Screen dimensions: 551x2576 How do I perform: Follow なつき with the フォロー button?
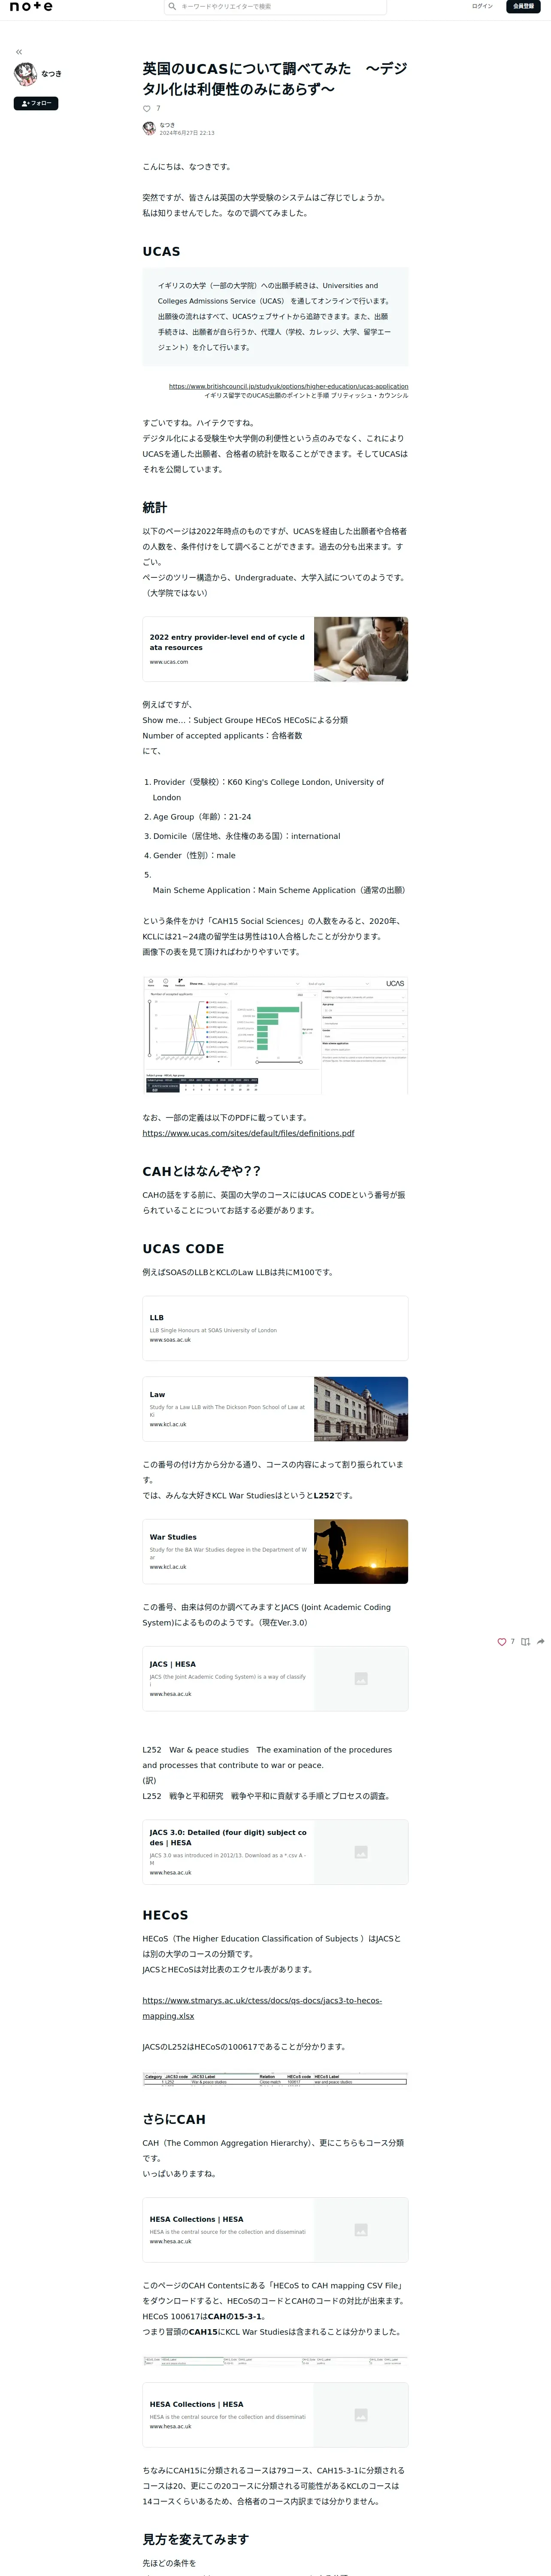click(36, 103)
